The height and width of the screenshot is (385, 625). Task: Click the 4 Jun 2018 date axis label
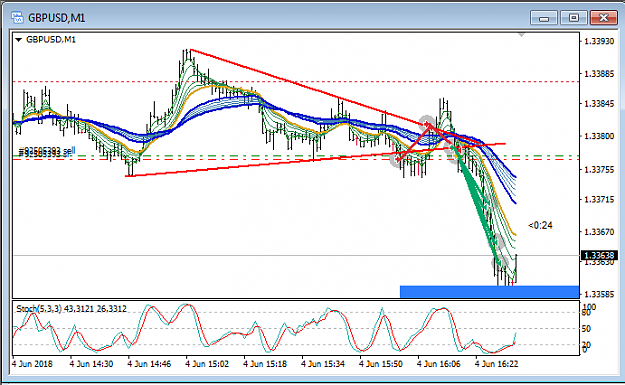point(32,364)
